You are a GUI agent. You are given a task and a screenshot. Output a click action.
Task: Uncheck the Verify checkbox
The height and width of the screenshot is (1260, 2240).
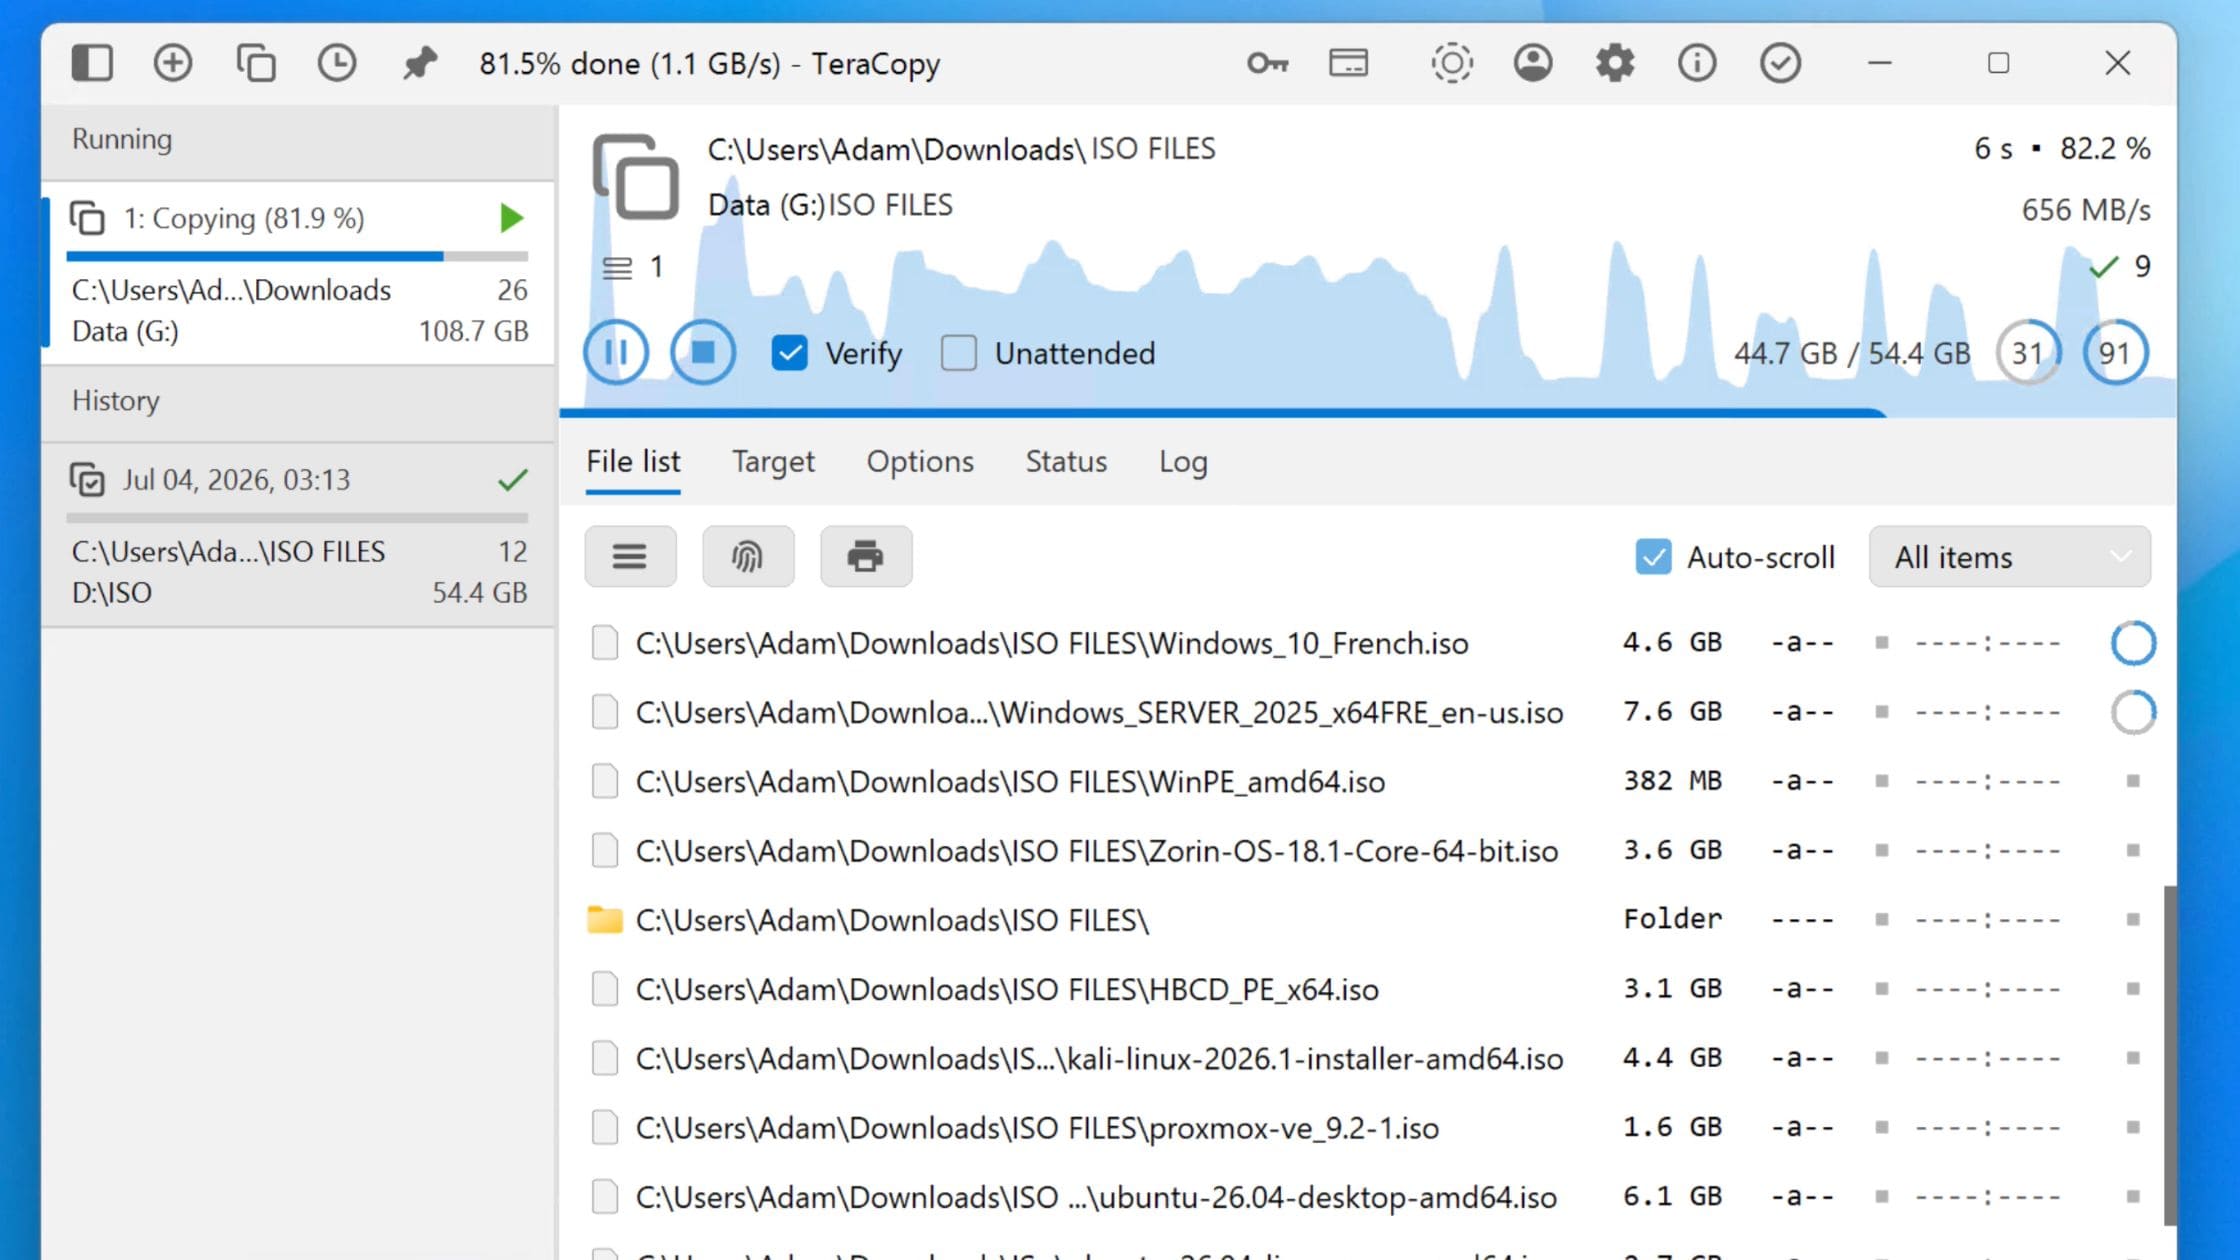(x=789, y=353)
